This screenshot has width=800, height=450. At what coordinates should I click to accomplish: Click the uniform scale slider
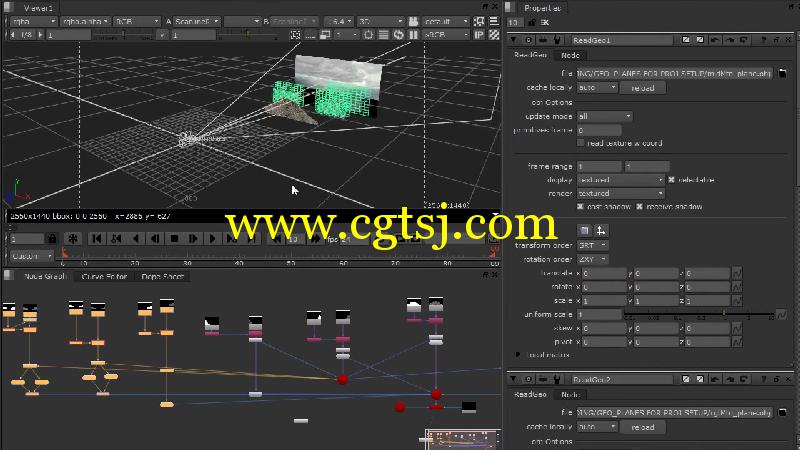(699, 314)
